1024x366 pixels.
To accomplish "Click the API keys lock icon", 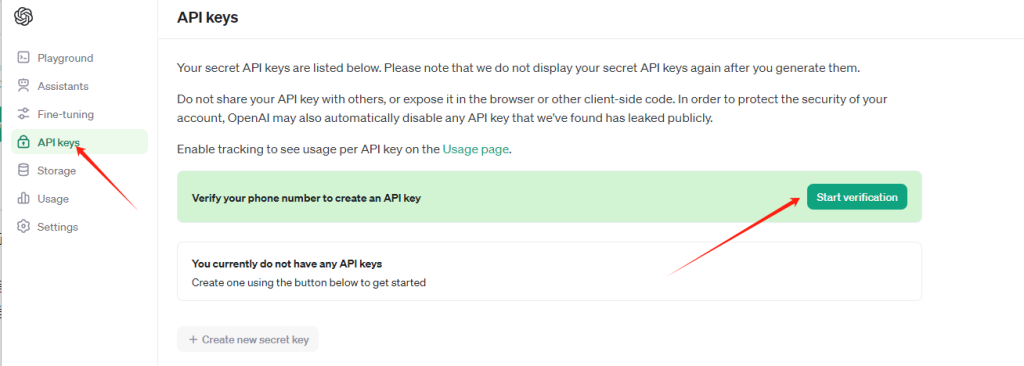I will (x=24, y=142).
